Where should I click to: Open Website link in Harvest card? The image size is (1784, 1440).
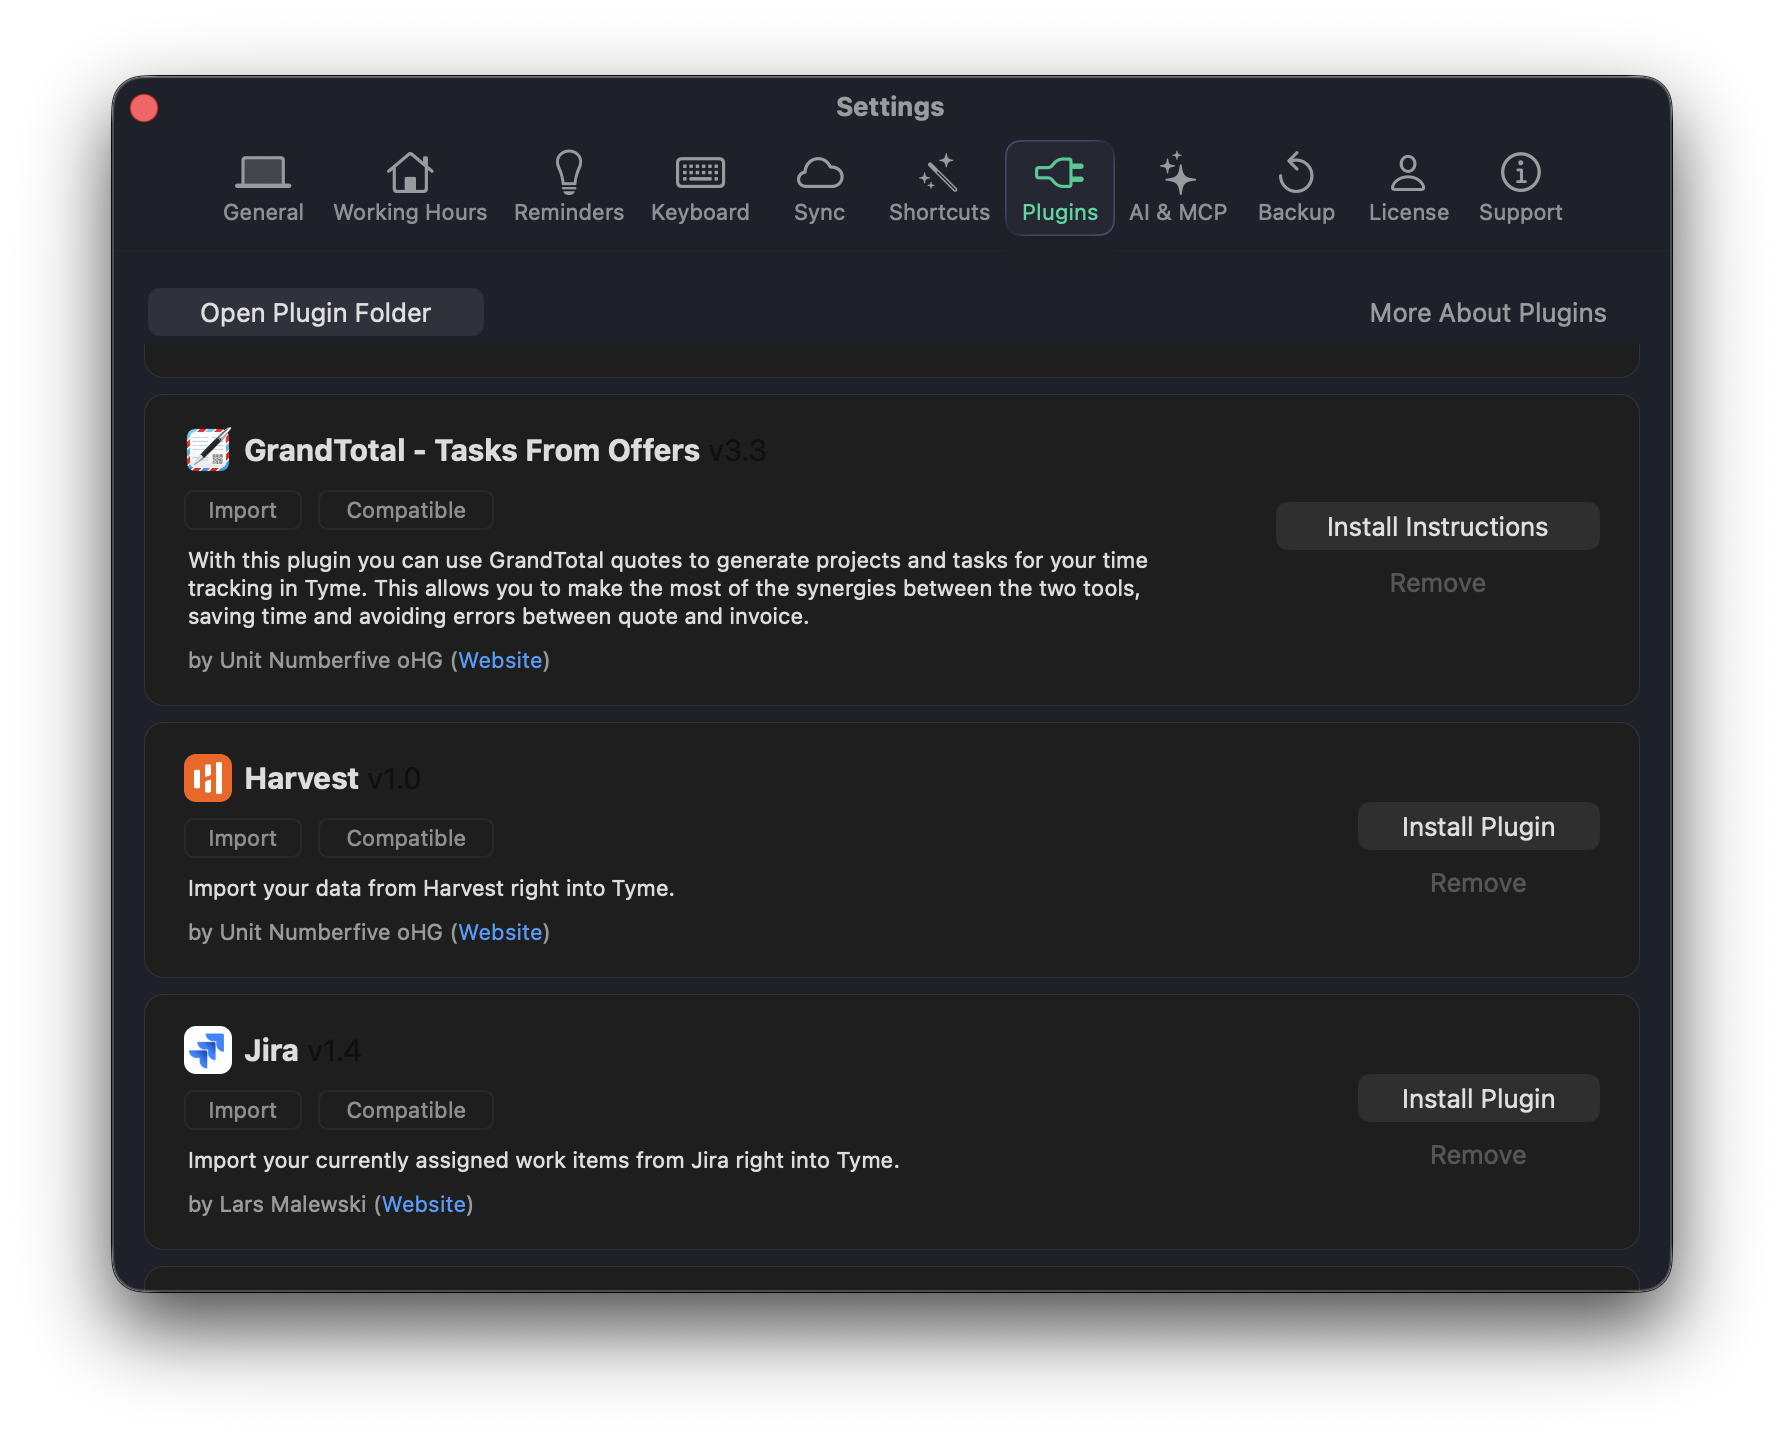tap(500, 932)
